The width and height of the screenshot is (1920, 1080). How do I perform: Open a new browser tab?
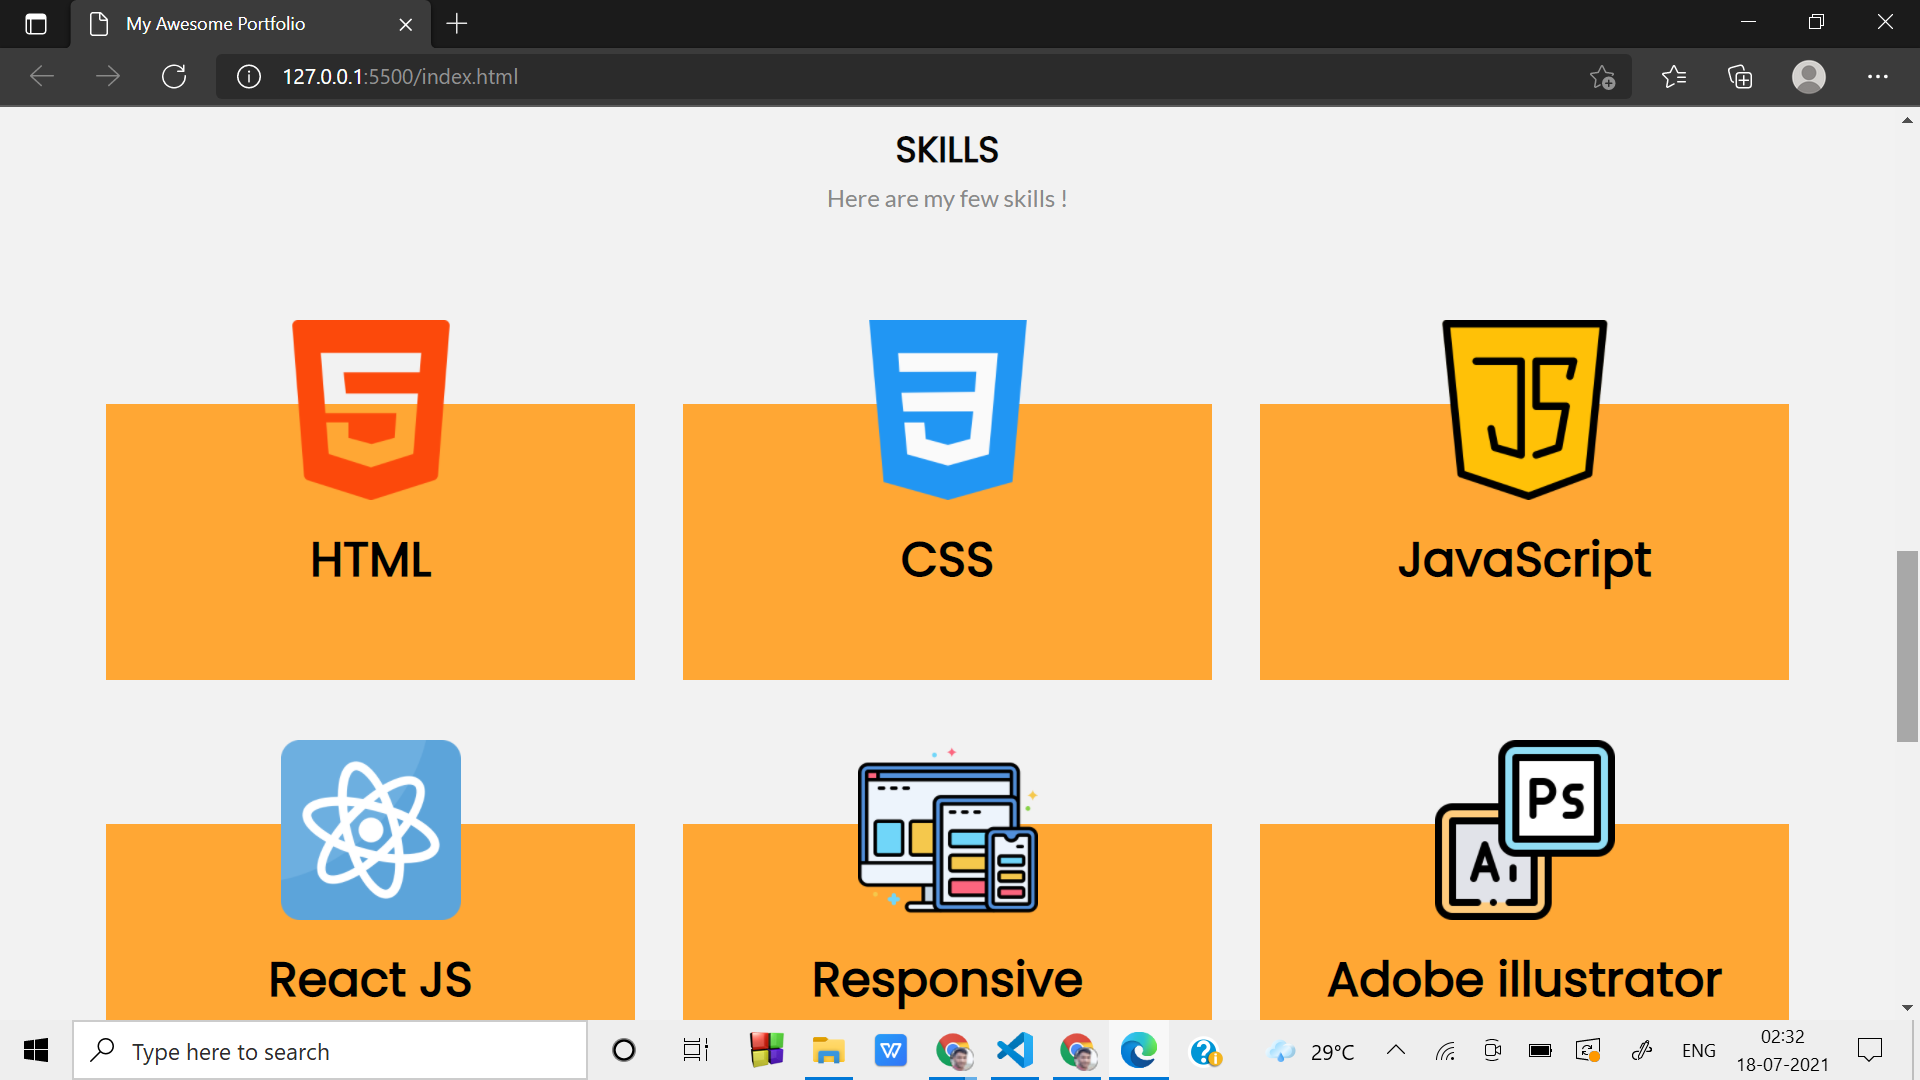coord(457,24)
